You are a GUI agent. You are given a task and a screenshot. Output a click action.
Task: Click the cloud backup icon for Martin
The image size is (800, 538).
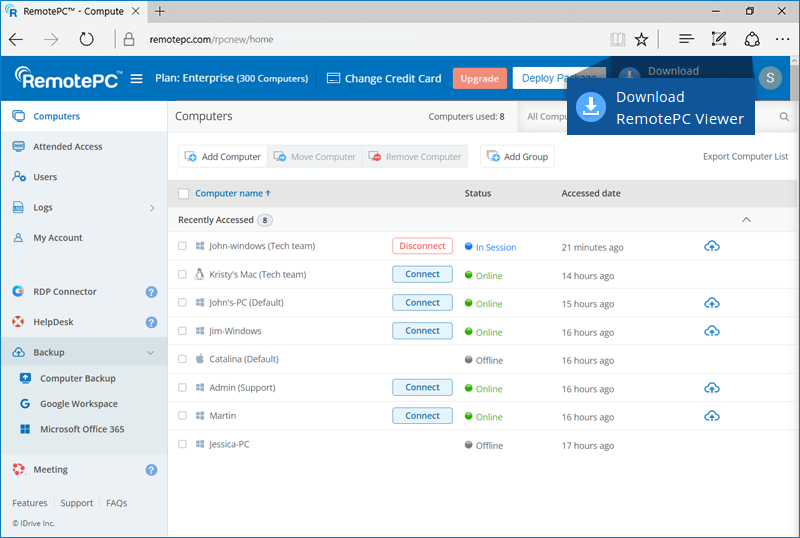pyautogui.click(x=712, y=416)
